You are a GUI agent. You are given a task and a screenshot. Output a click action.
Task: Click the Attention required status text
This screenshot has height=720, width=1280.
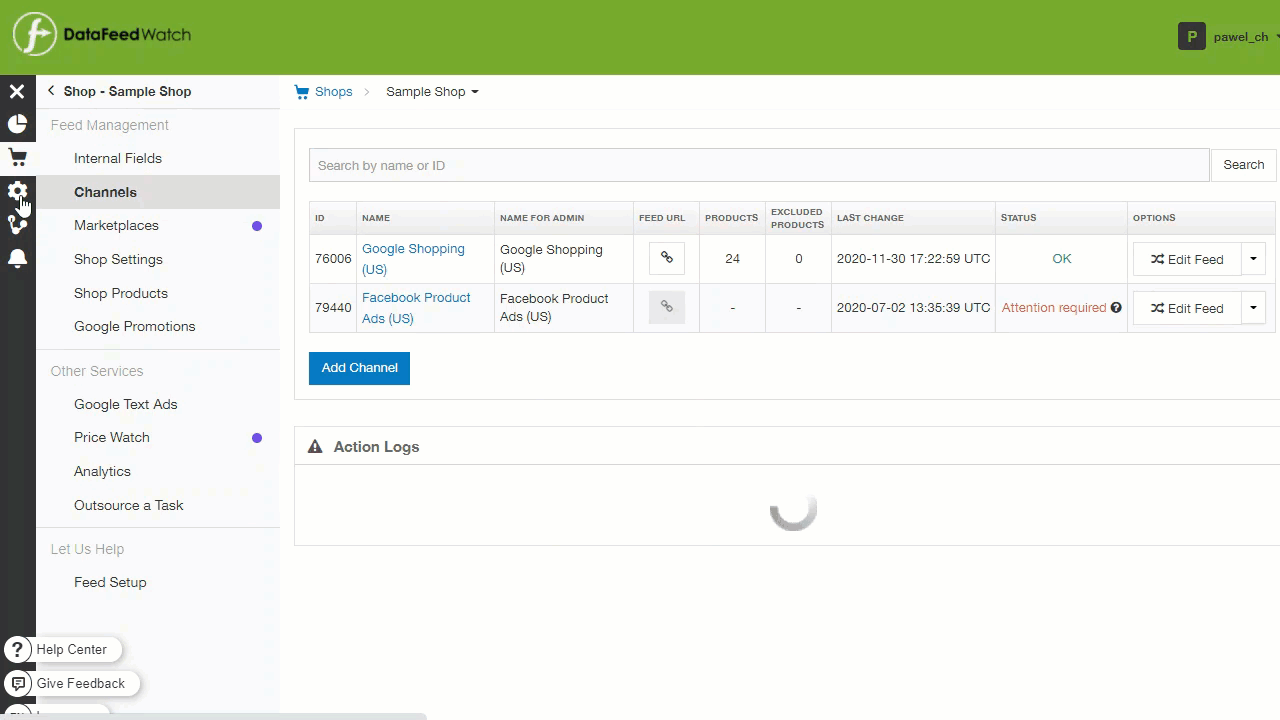1054,308
